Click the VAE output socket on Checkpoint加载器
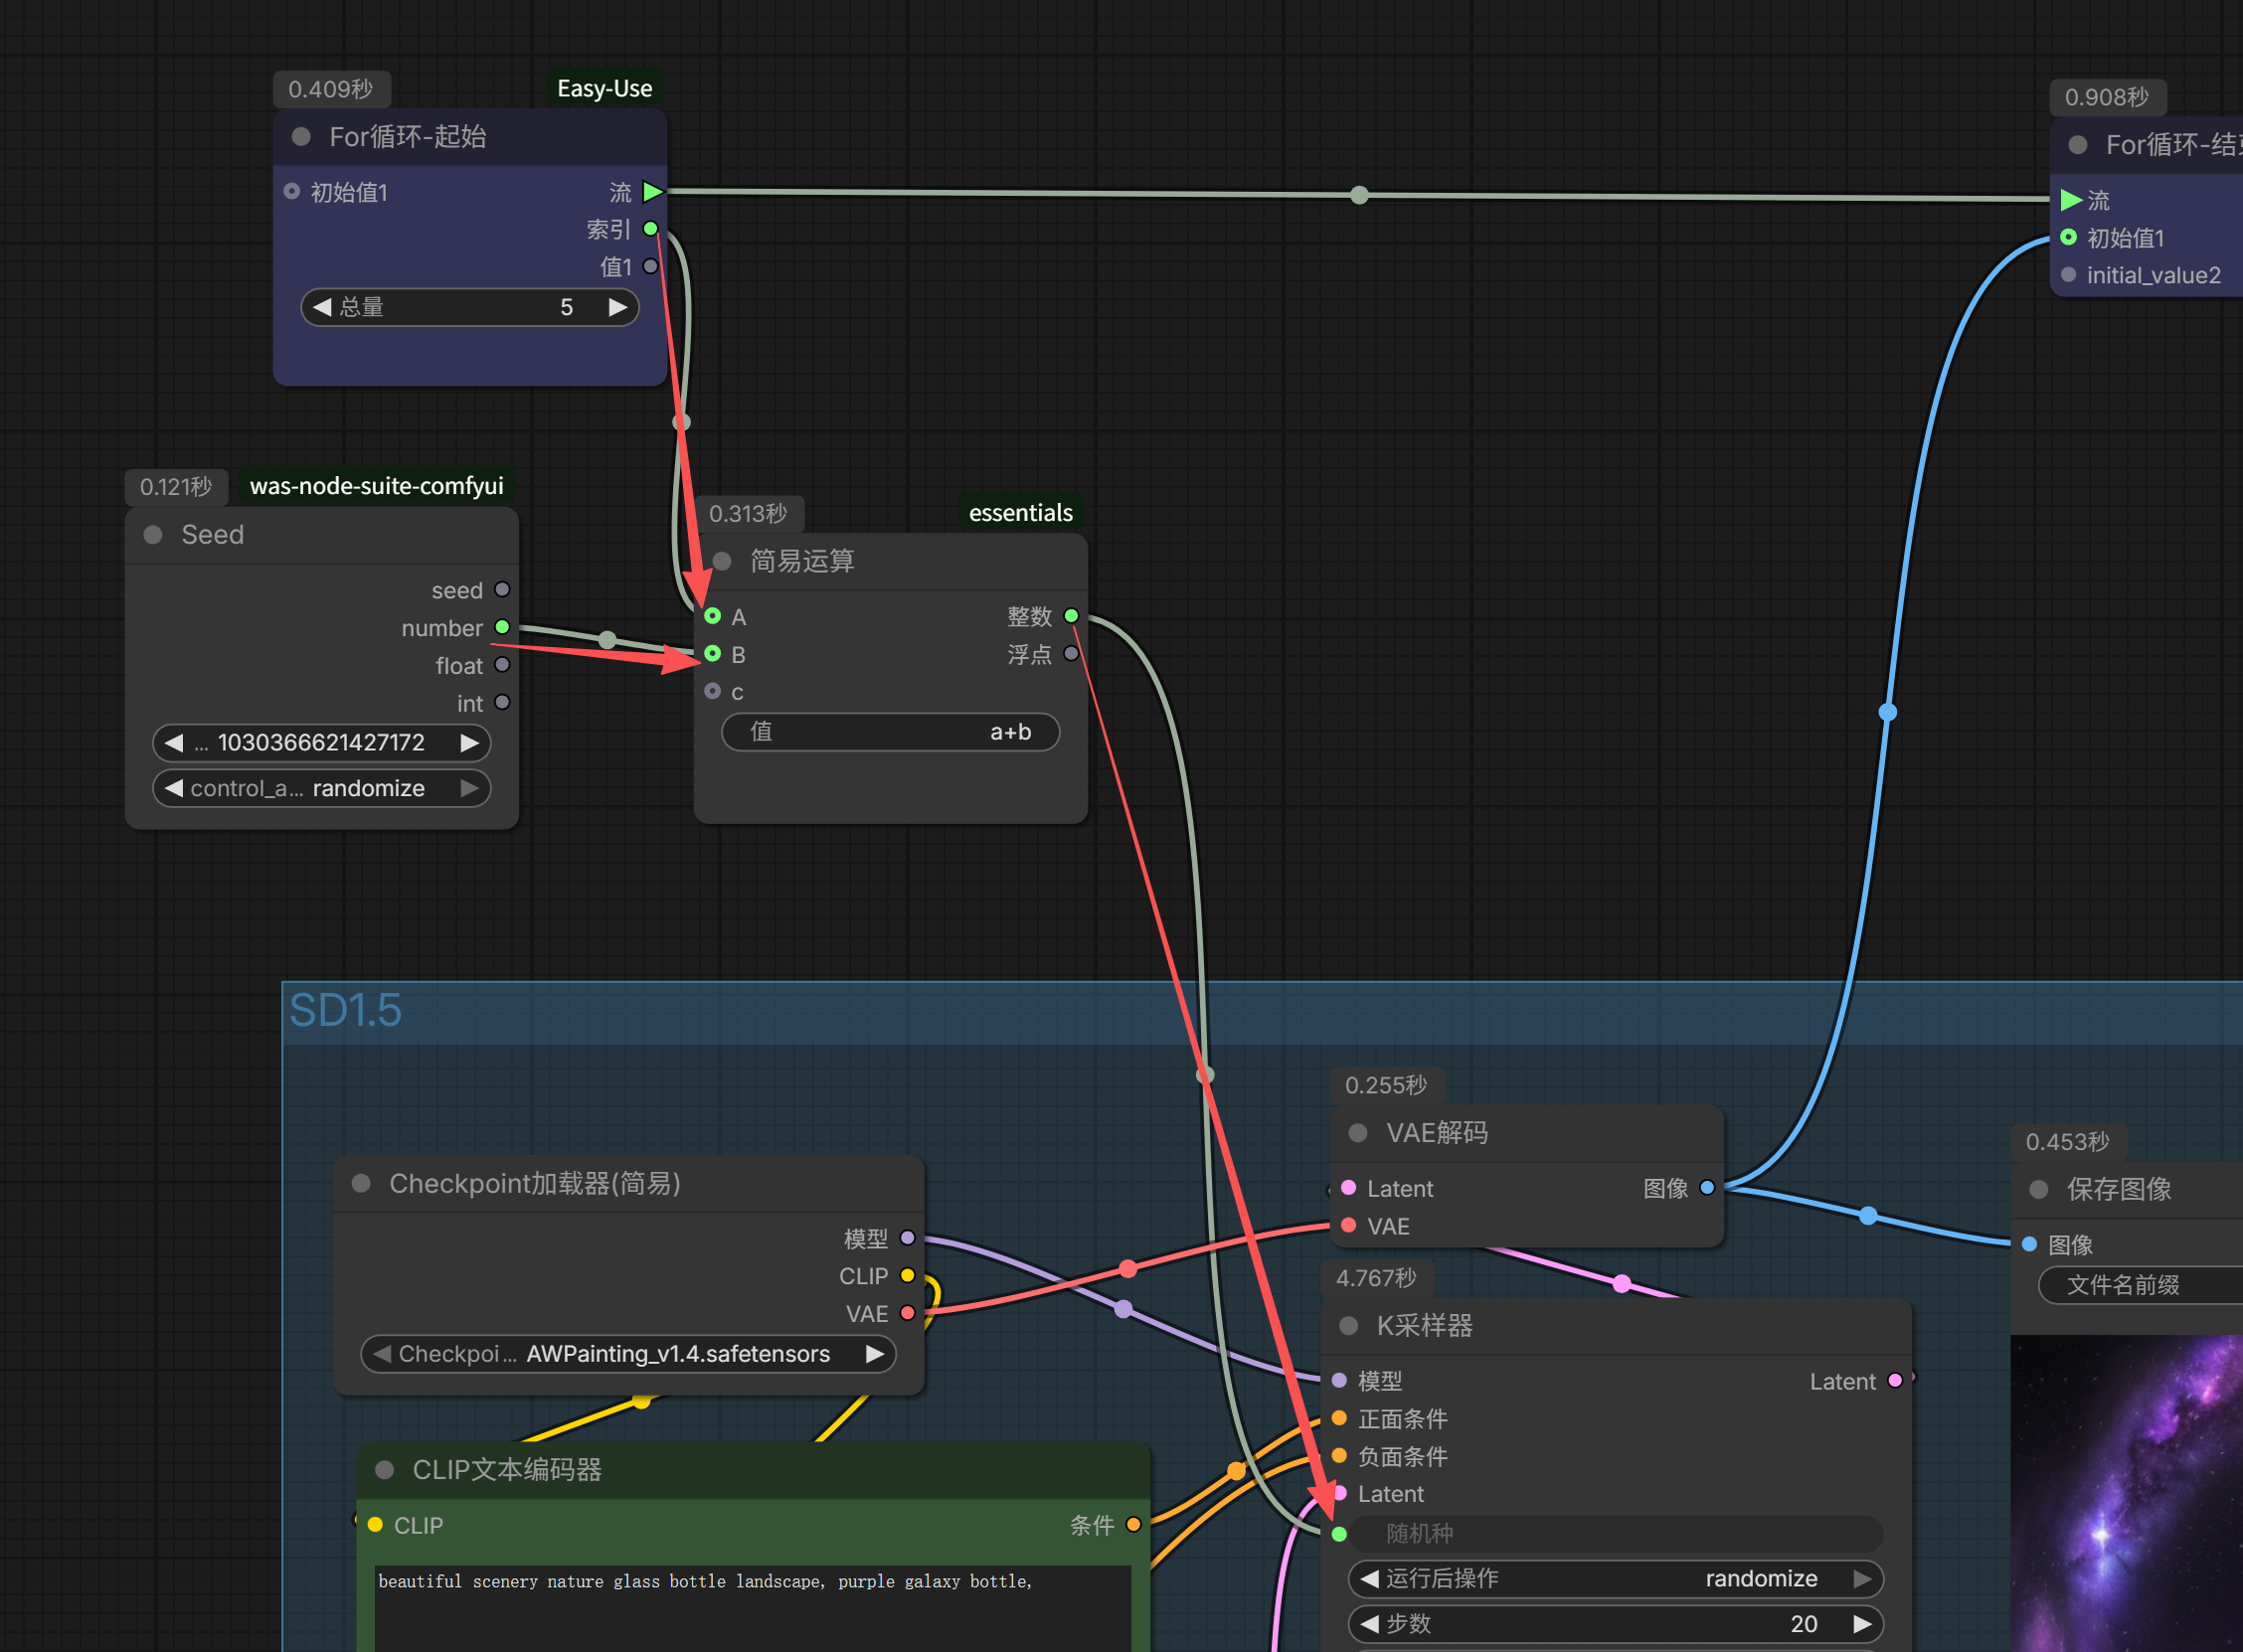2243x1652 pixels. coord(907,1313)
